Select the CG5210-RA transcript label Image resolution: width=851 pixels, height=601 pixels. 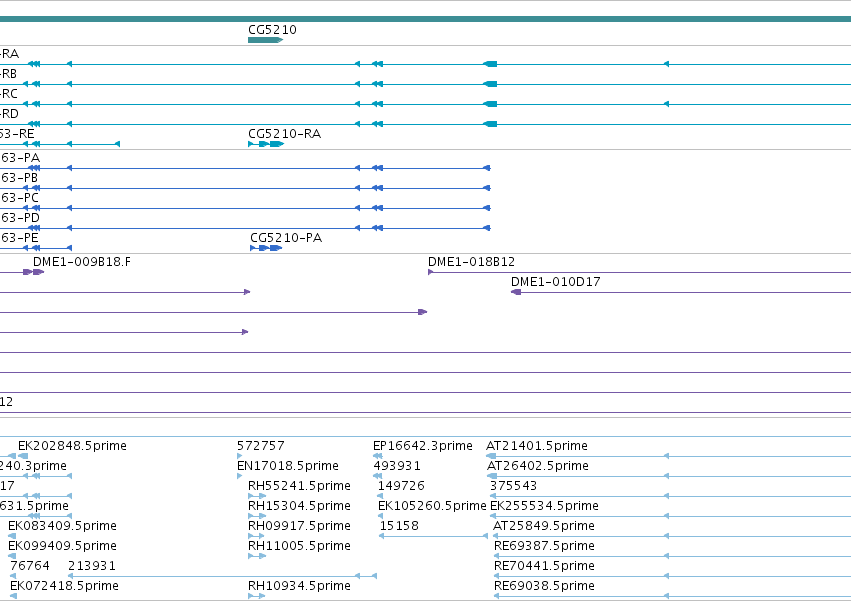click(284, 134)
